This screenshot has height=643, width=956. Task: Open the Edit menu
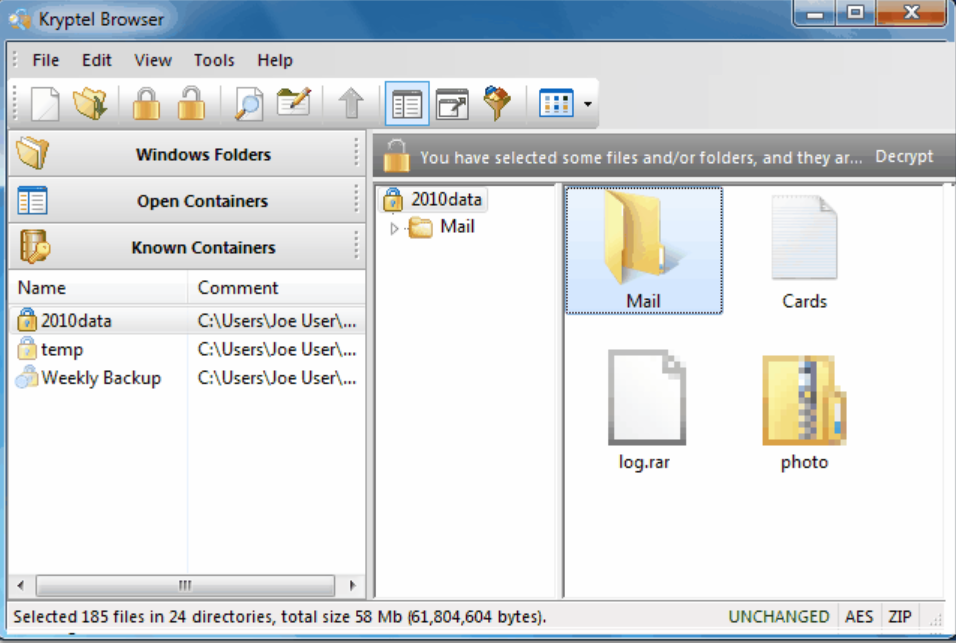[x=97, y=60]
